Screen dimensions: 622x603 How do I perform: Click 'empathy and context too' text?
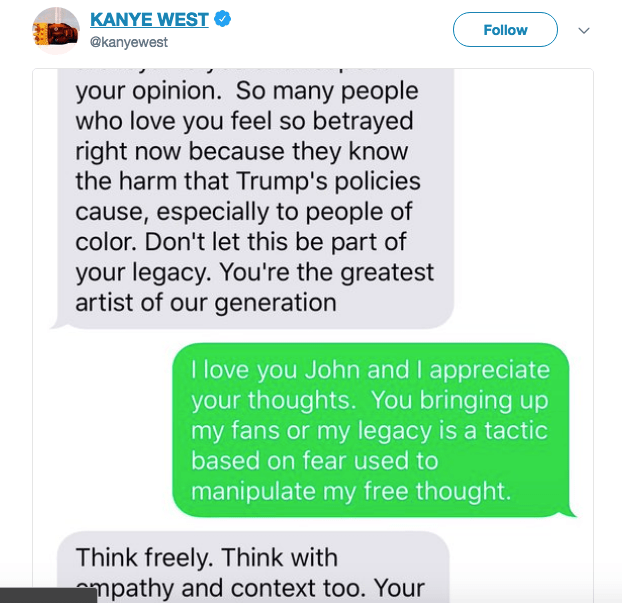[x=220, y=588]
